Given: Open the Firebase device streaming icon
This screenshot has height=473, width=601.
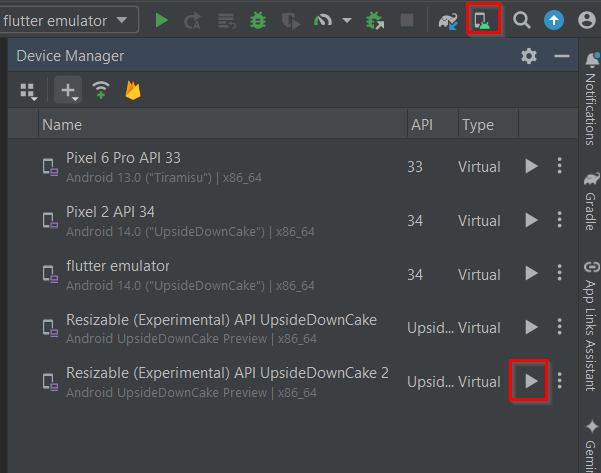Looking at the screenshot, I should (x=133, y=90).
